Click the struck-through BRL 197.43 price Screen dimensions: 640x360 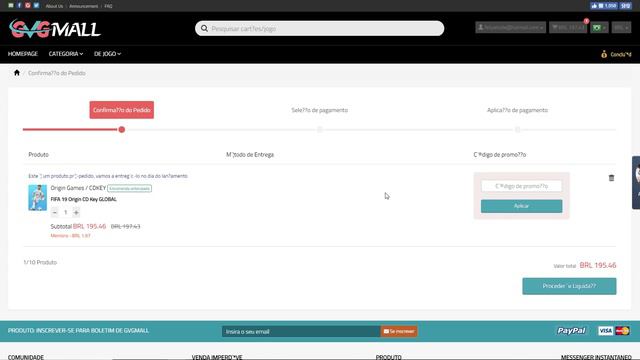(x=125, y=226)
